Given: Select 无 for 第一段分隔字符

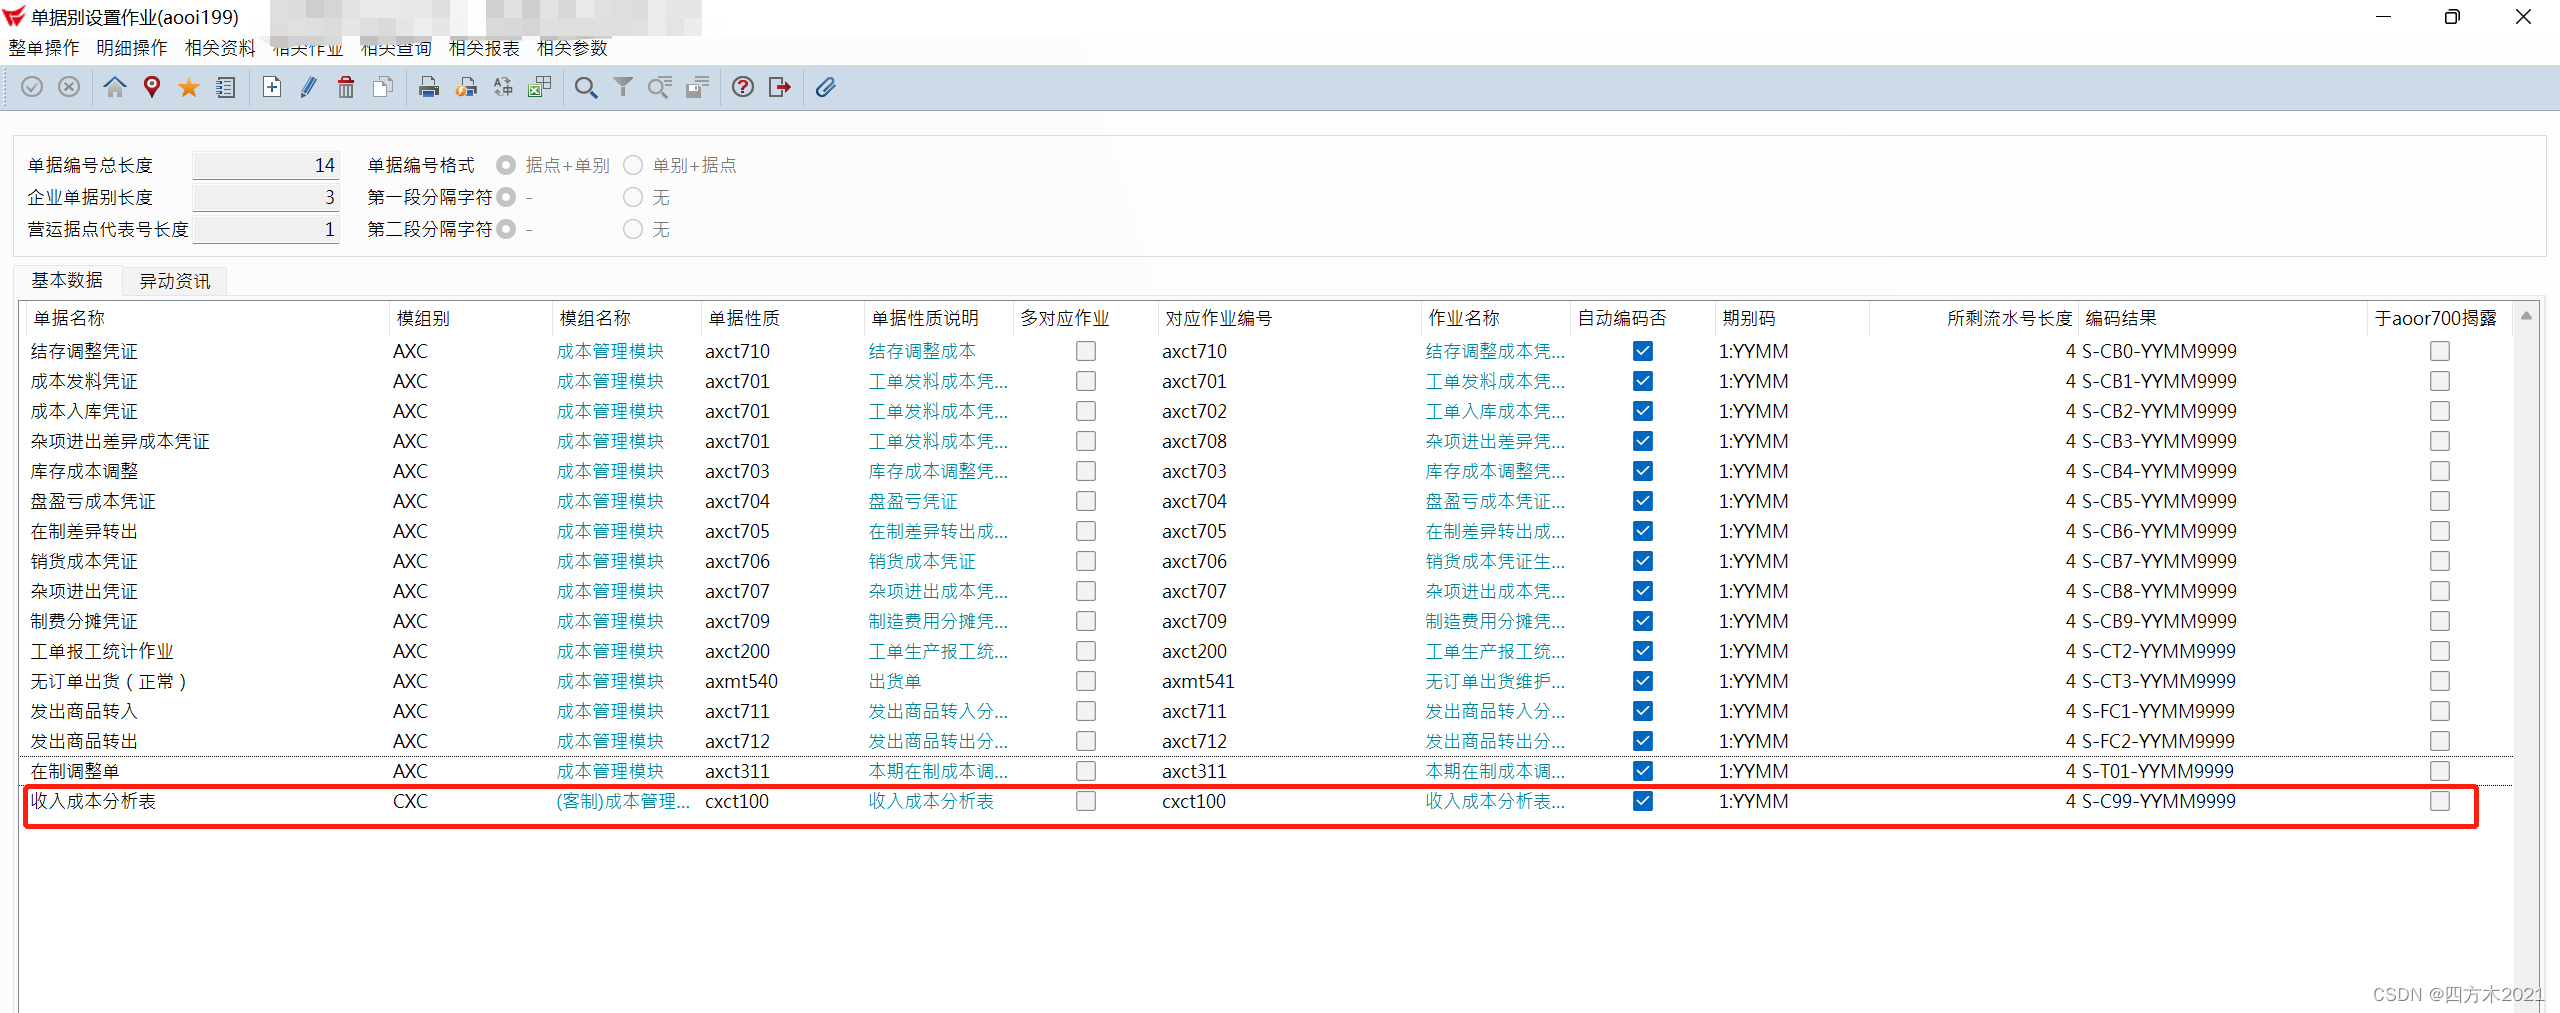Looking at the screenshot, I should coord(632,197).
